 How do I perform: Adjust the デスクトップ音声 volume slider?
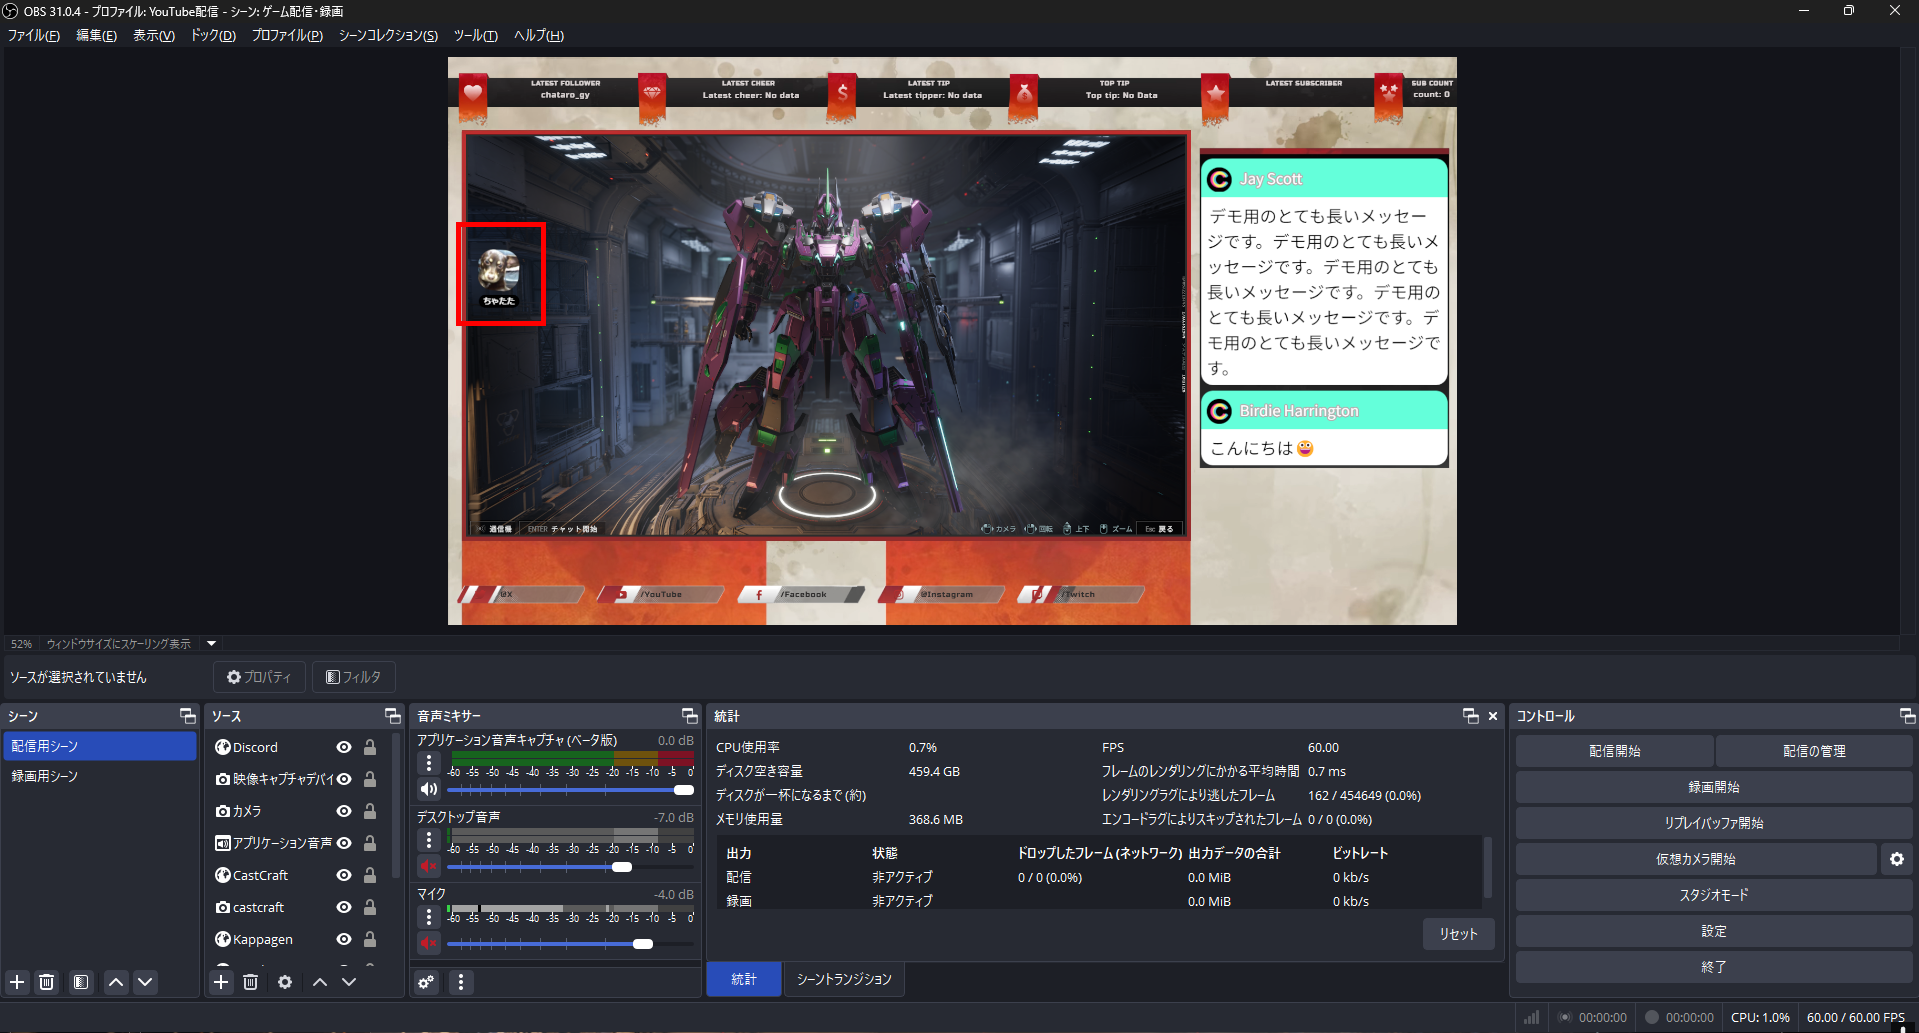pyautogui.click(x=570, y=867)
